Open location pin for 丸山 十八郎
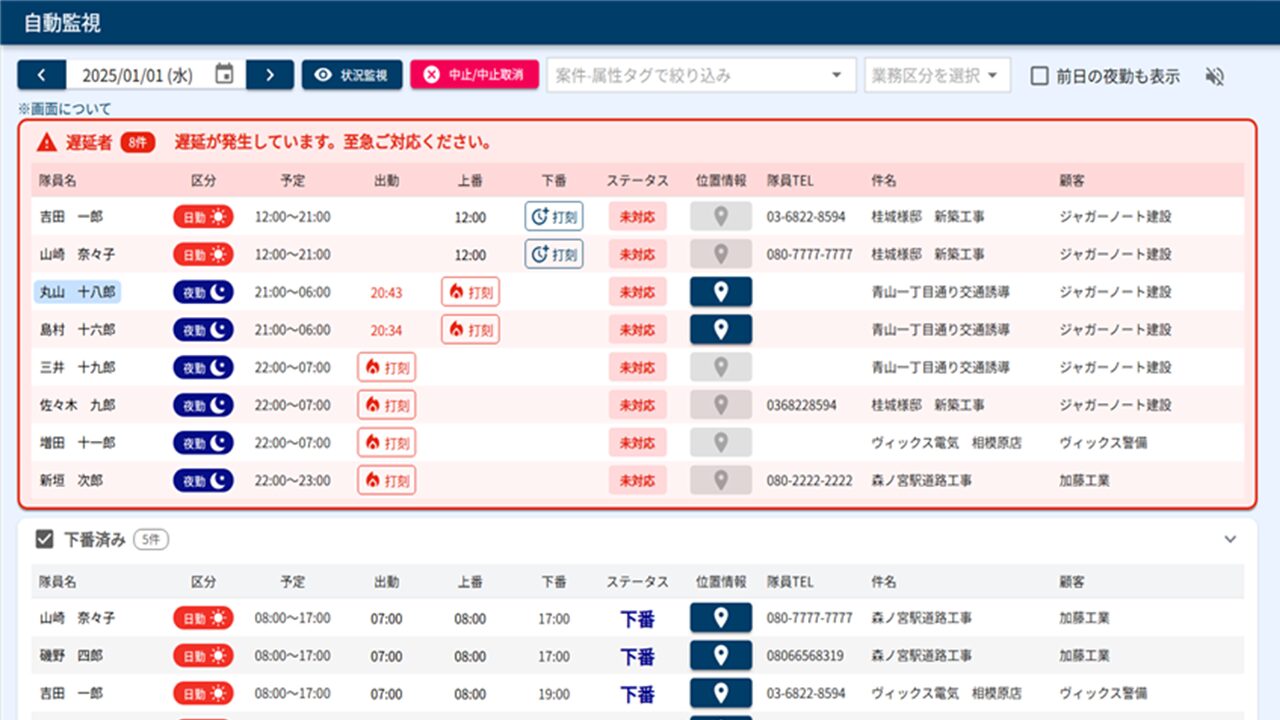This screenshot has height=720, width=1280. click(721, 292)
